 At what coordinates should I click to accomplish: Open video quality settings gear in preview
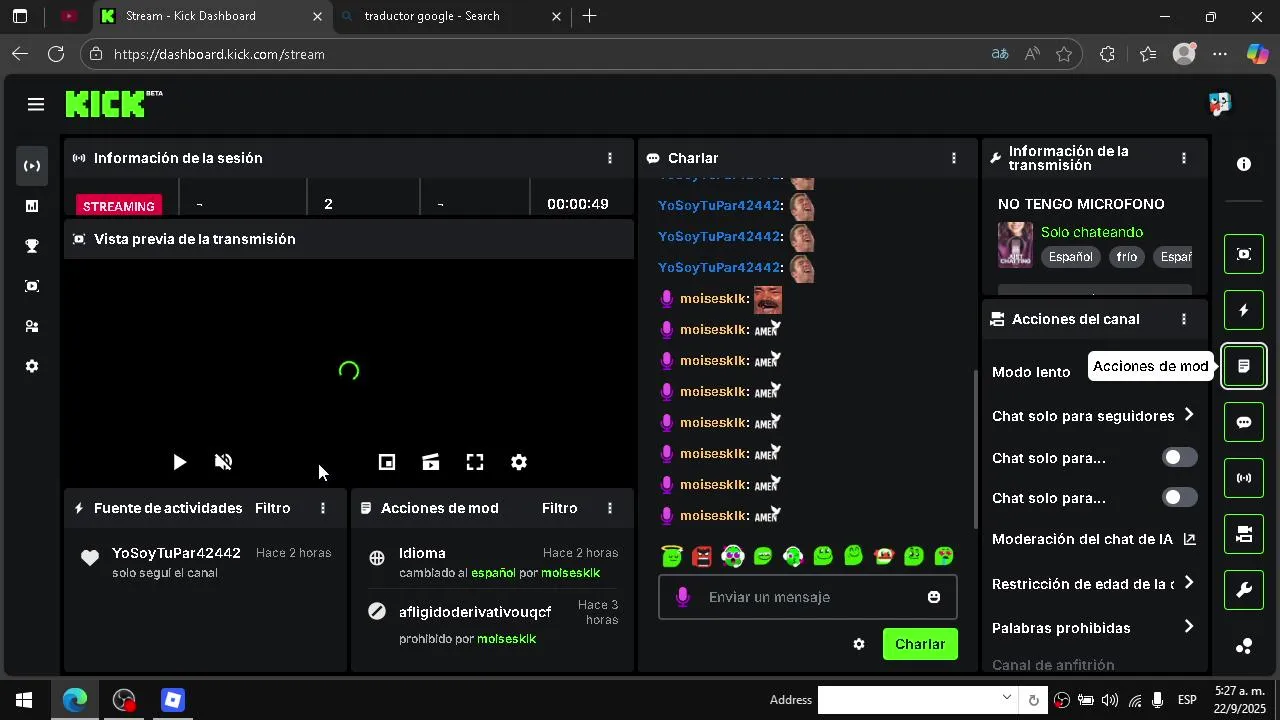(x=519, y=462)
